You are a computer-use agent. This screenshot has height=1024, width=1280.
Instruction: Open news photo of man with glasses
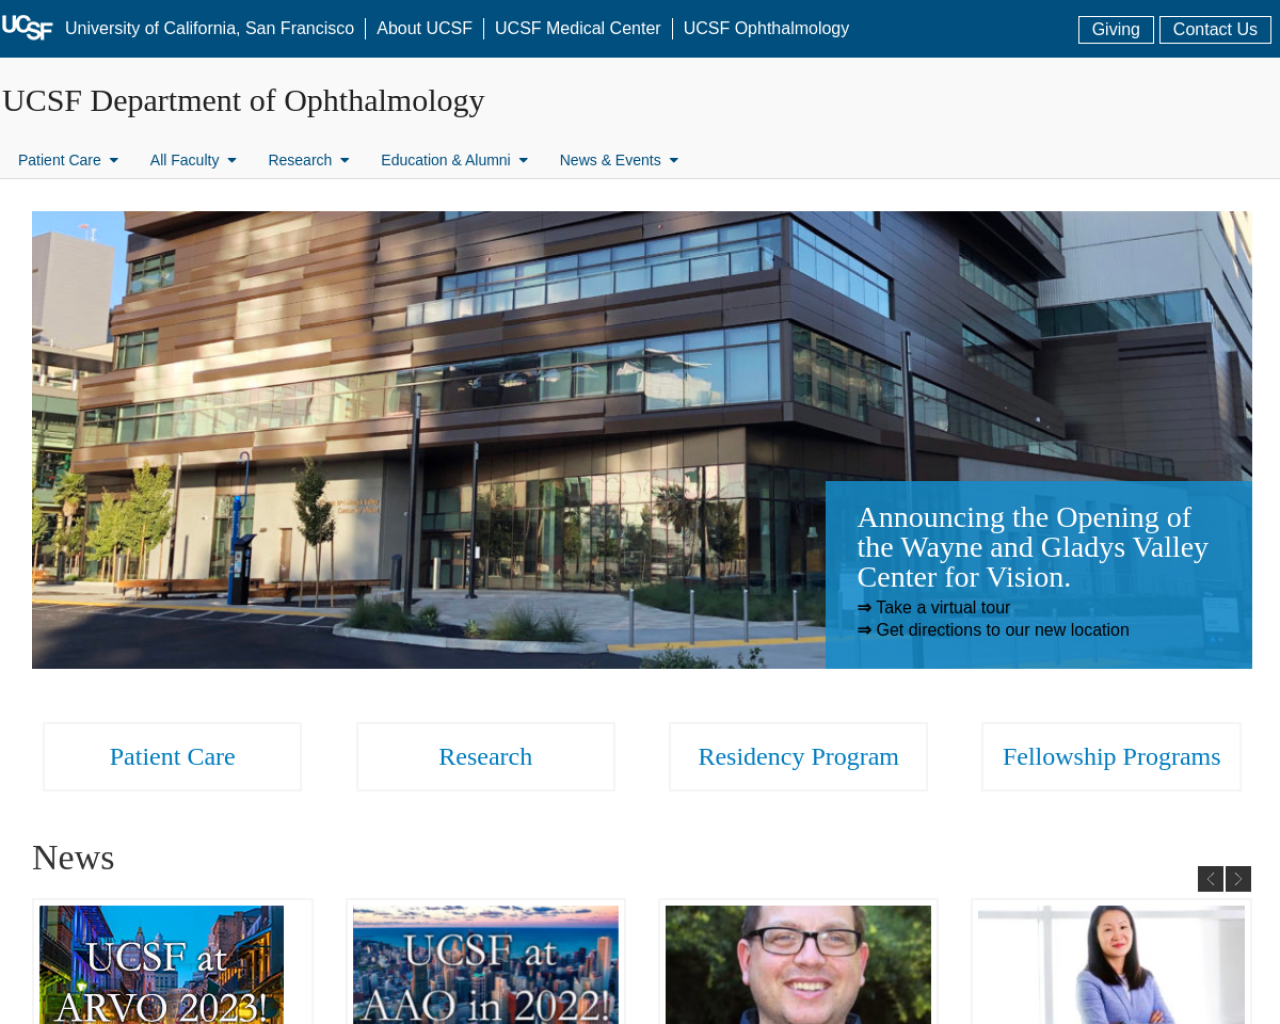[x=798, y=965]
